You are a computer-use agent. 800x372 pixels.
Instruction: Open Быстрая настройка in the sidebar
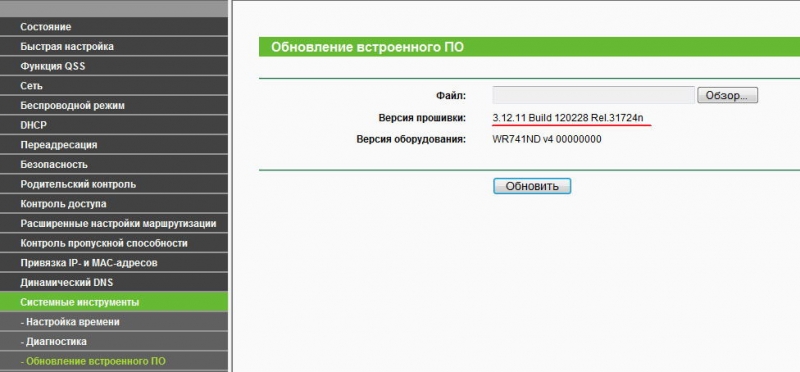click(114, 46)
